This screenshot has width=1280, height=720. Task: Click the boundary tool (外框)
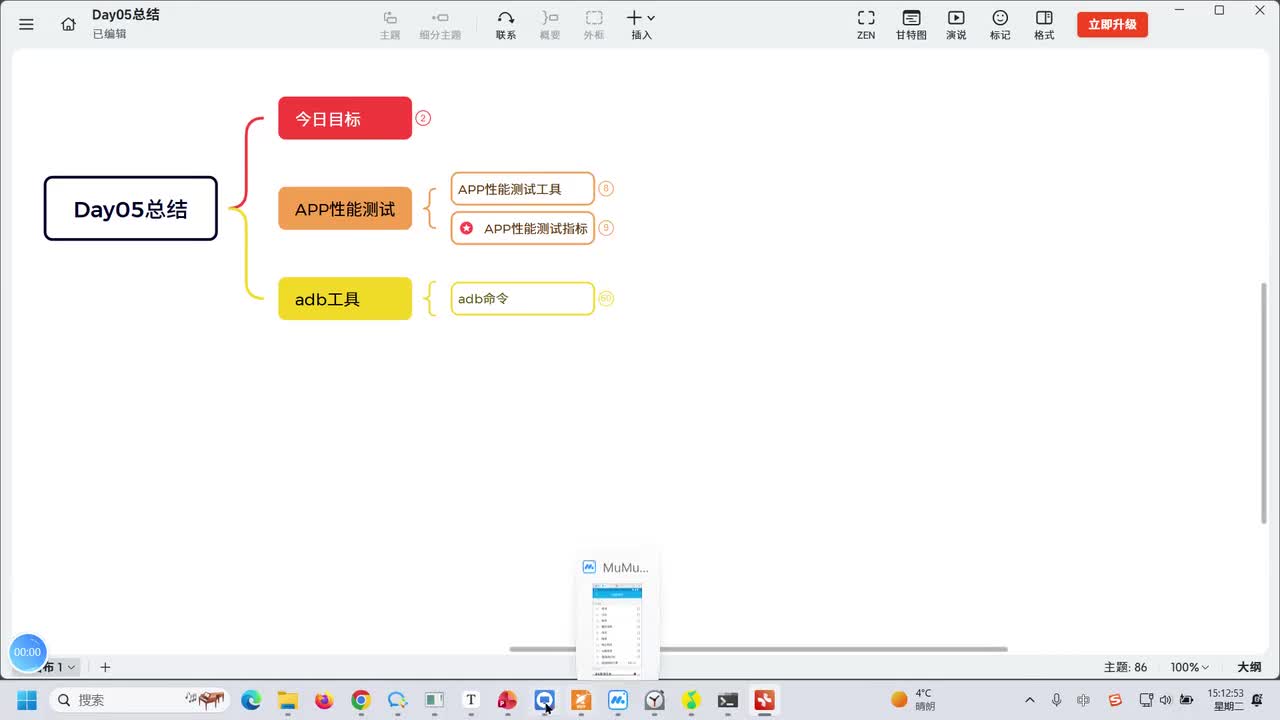(x=594, y=24)
